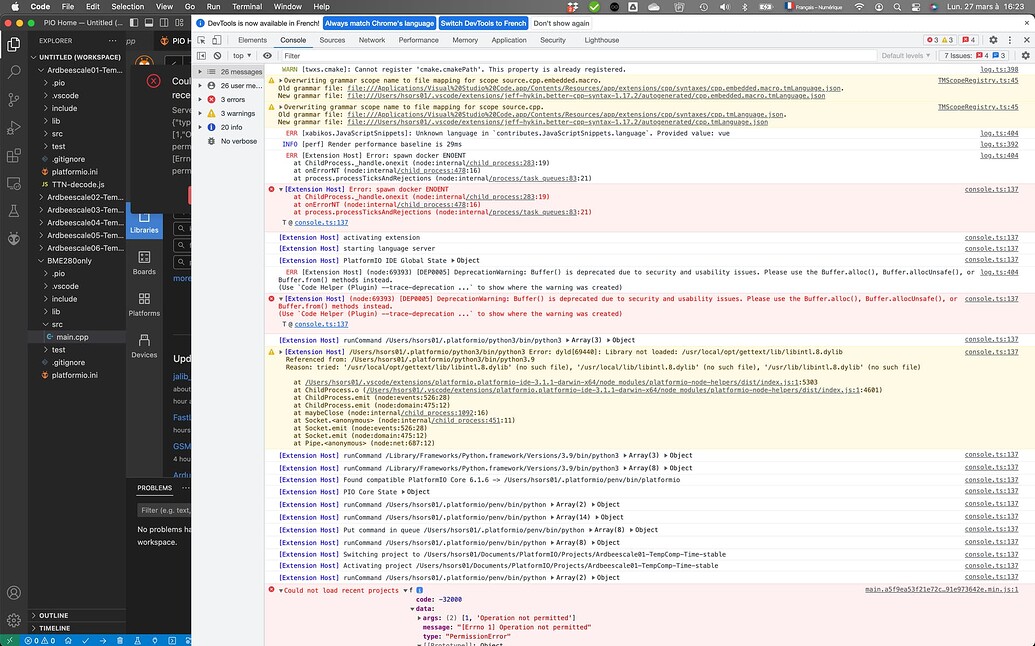The height and width of the screenshot is (646, 1035).
Task: Switch to the Performance tab
Action: [418, 40]
